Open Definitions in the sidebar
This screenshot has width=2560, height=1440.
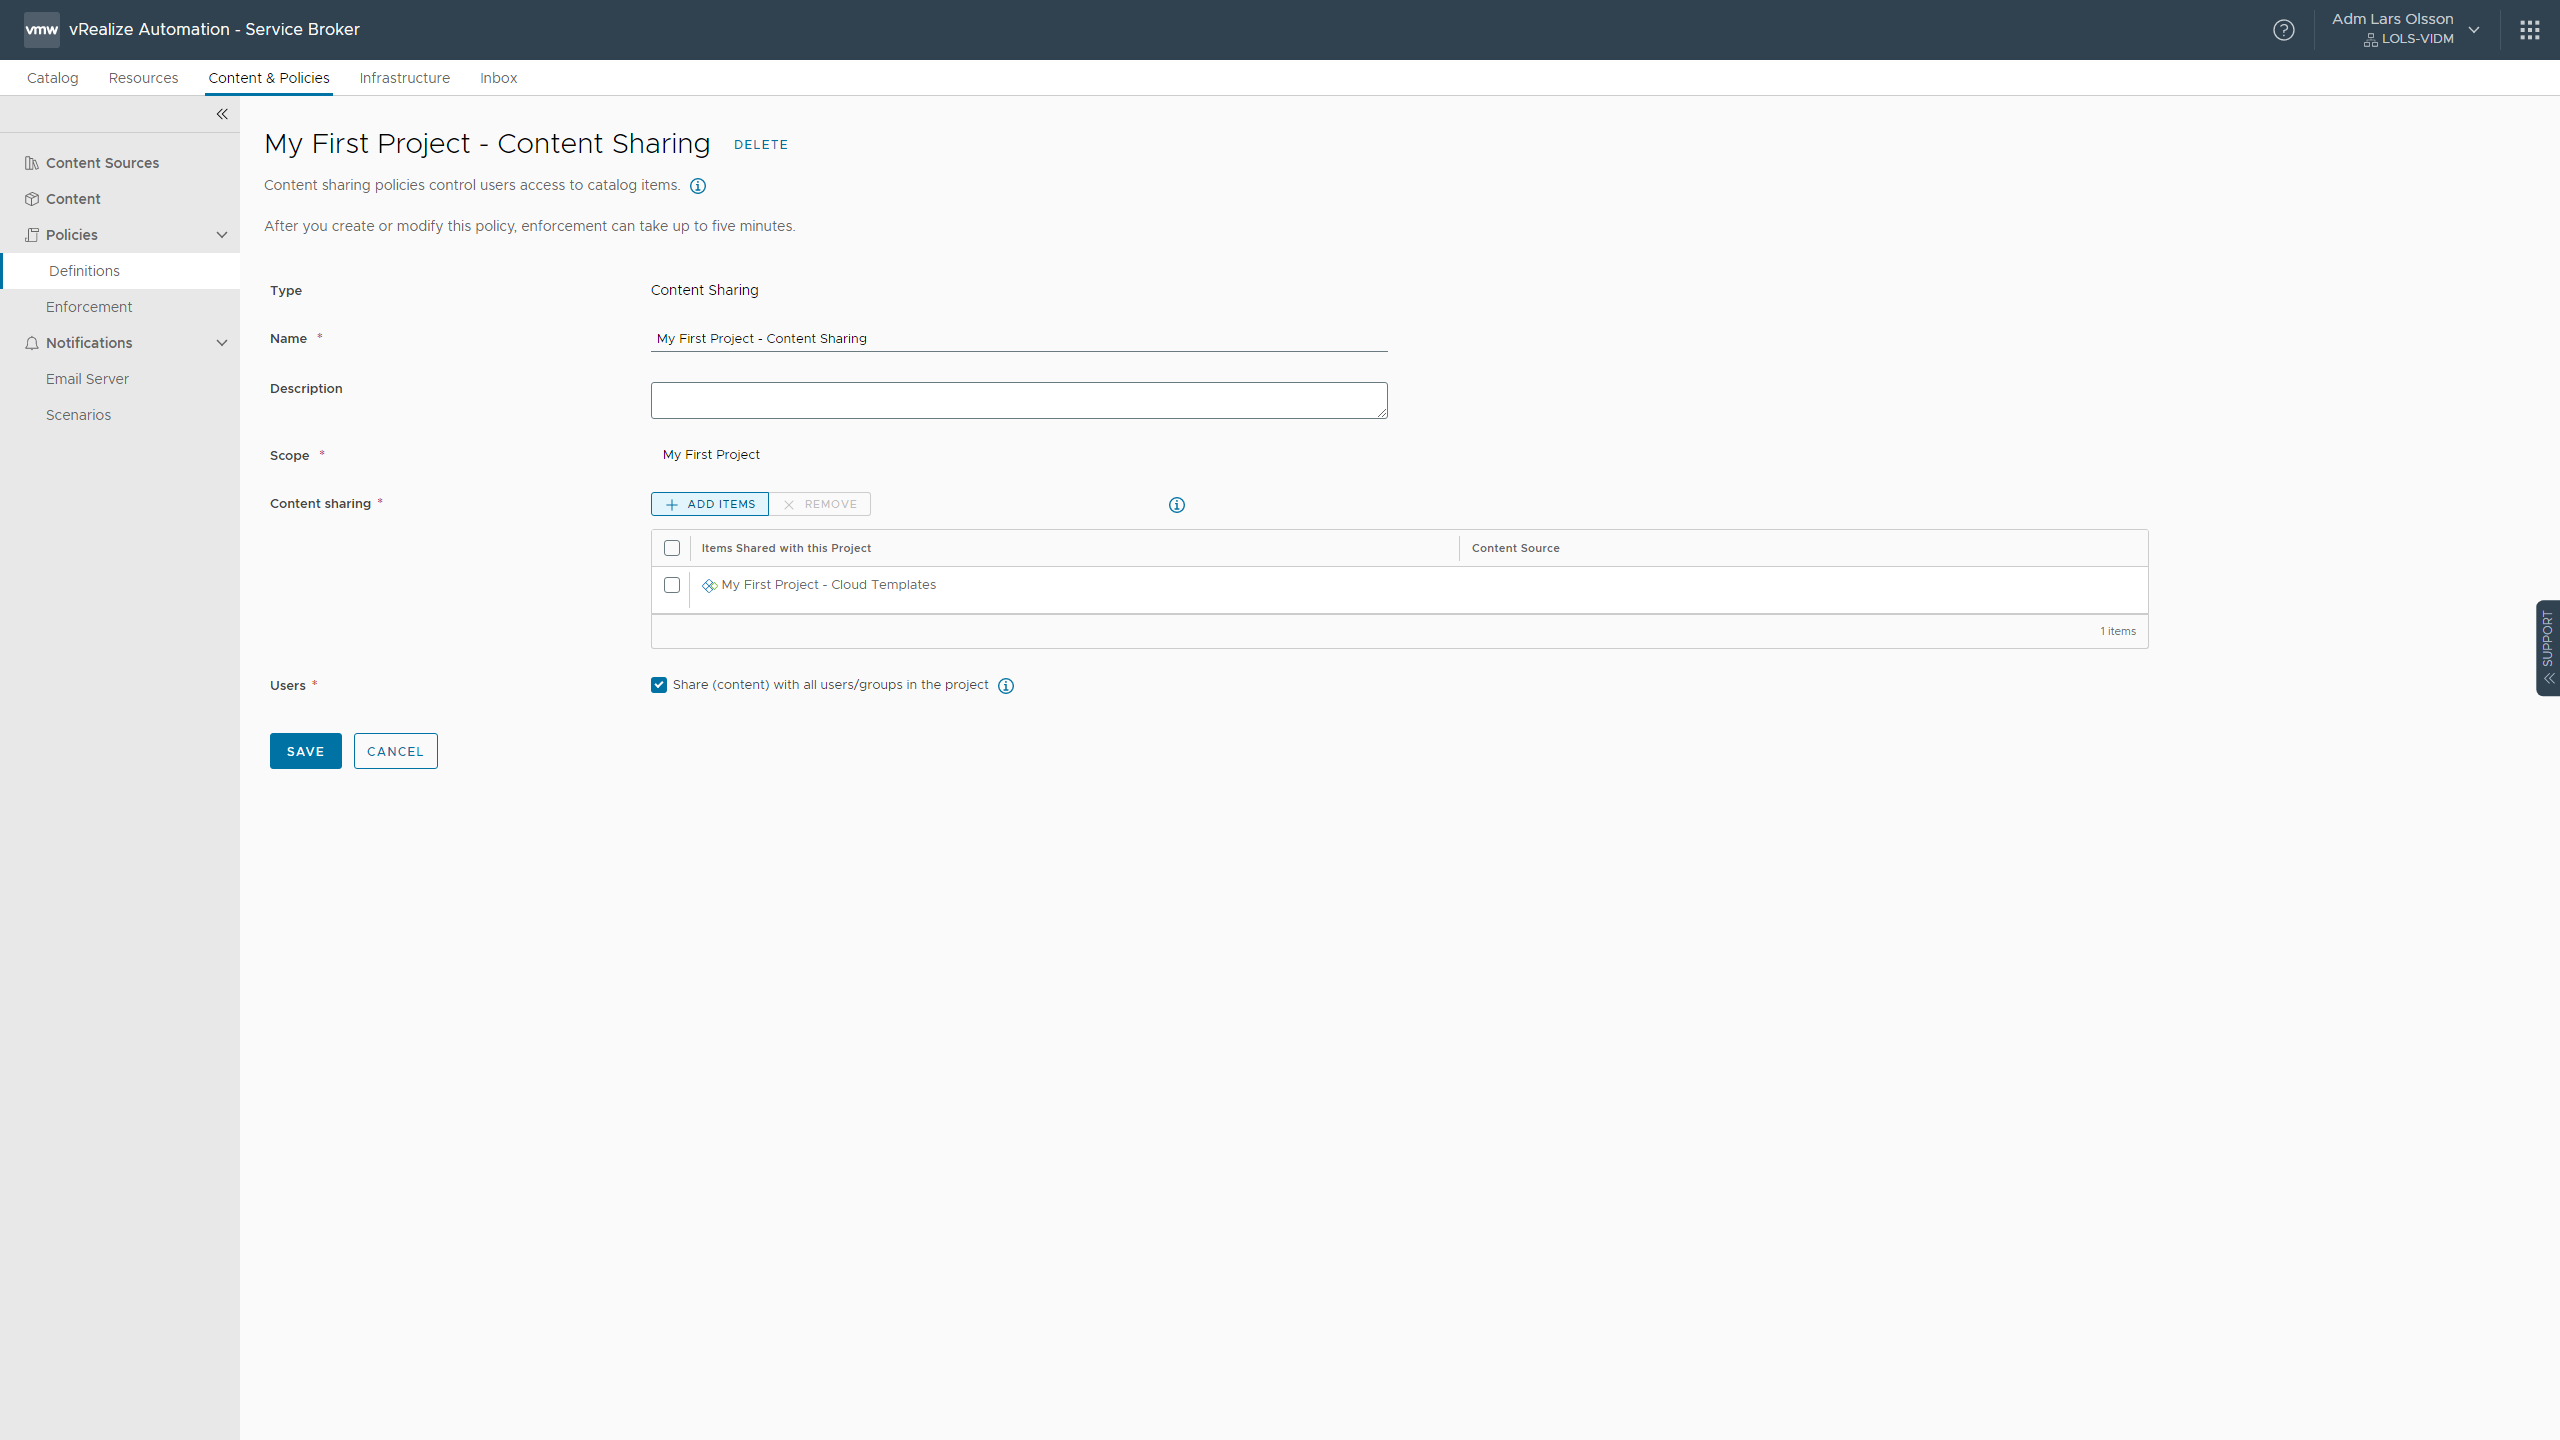pos(121,271)
